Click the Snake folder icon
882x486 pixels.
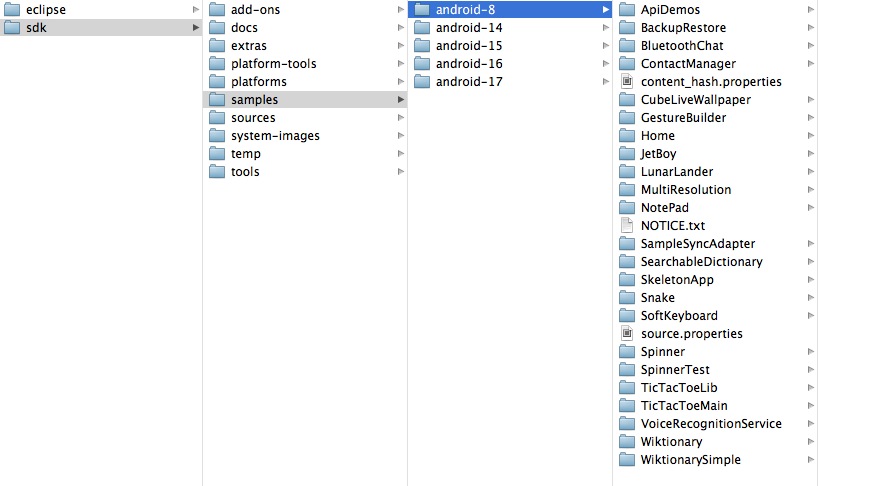627,298
